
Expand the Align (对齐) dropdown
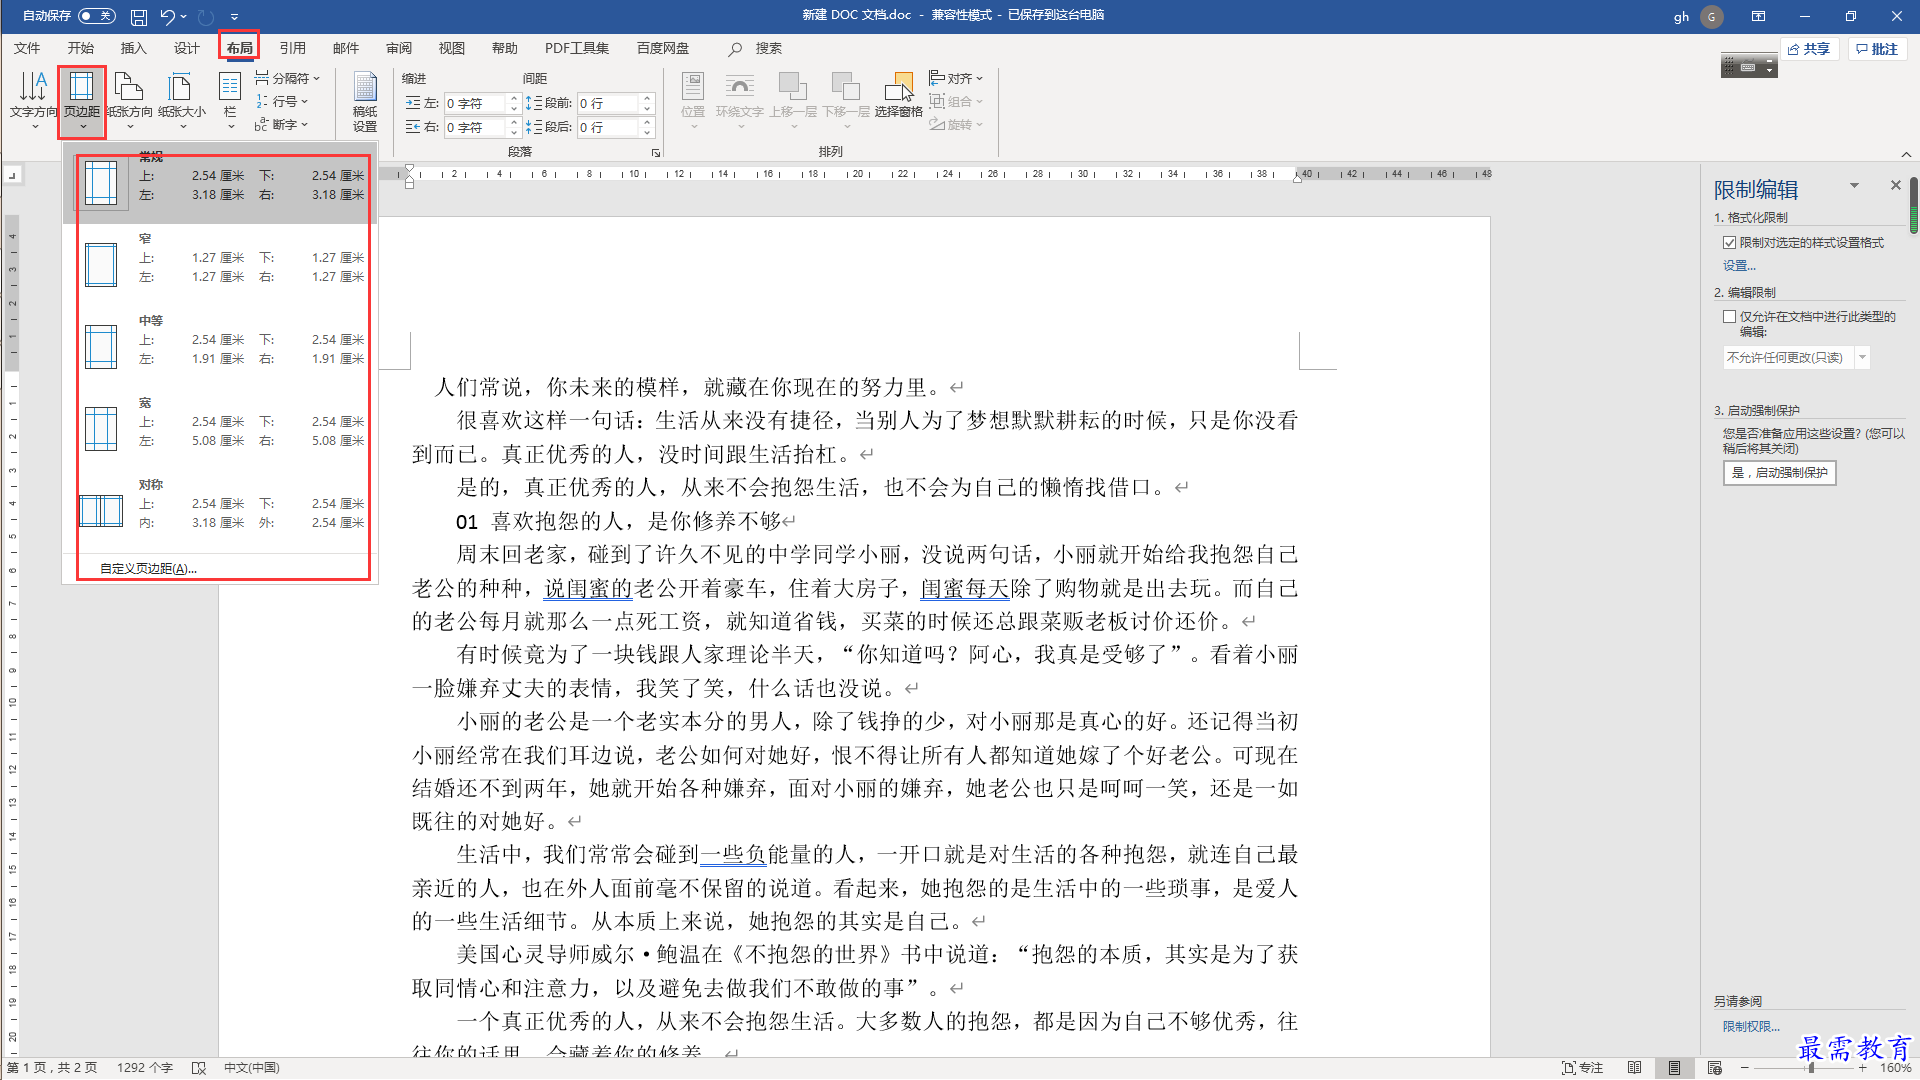(x=956, y=78)
